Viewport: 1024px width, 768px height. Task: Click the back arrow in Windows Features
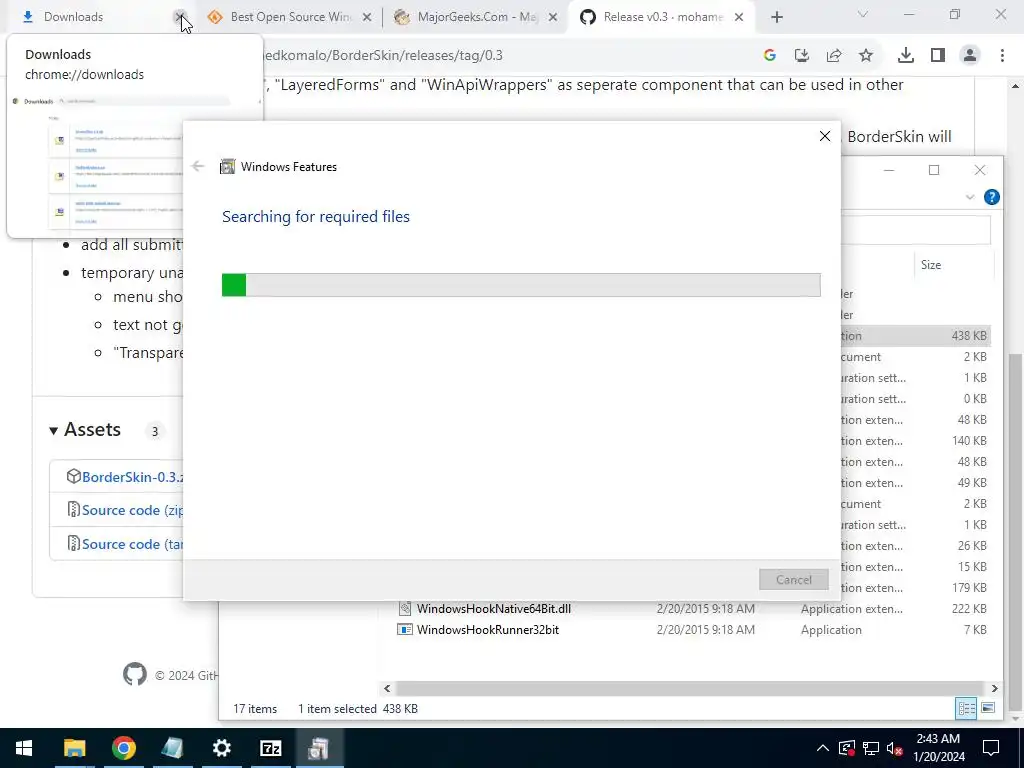click(198, 167)
